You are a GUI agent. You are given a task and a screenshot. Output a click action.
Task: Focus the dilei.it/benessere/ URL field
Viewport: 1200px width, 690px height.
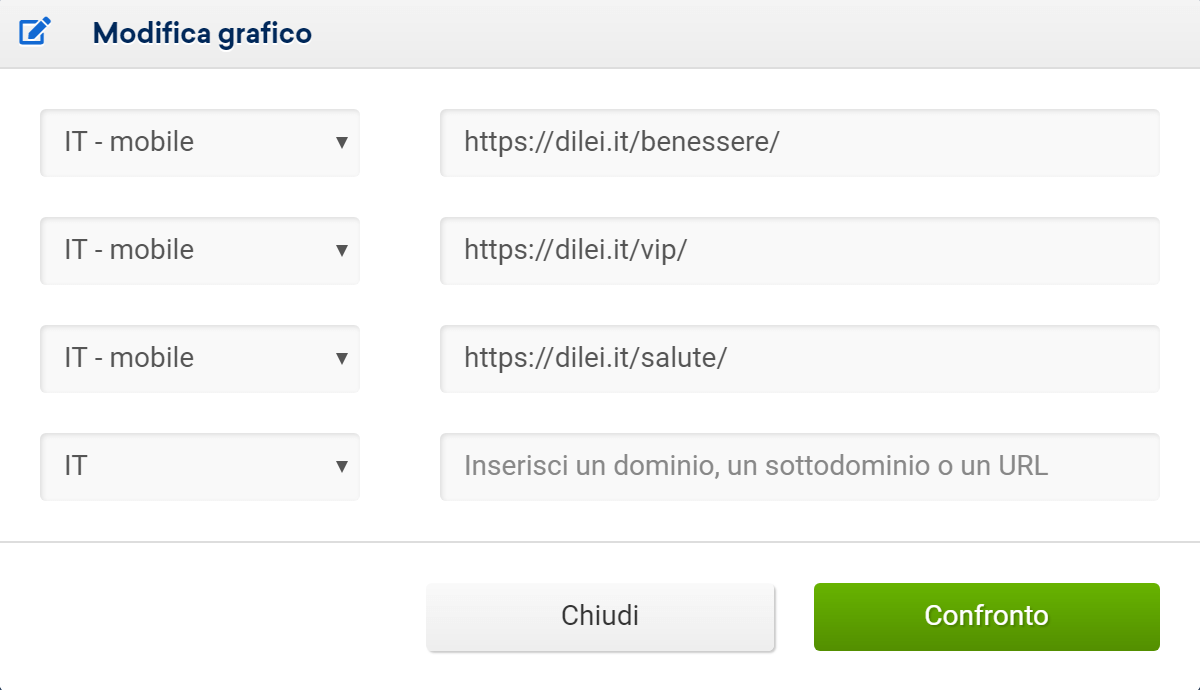(x=800, y=142)
